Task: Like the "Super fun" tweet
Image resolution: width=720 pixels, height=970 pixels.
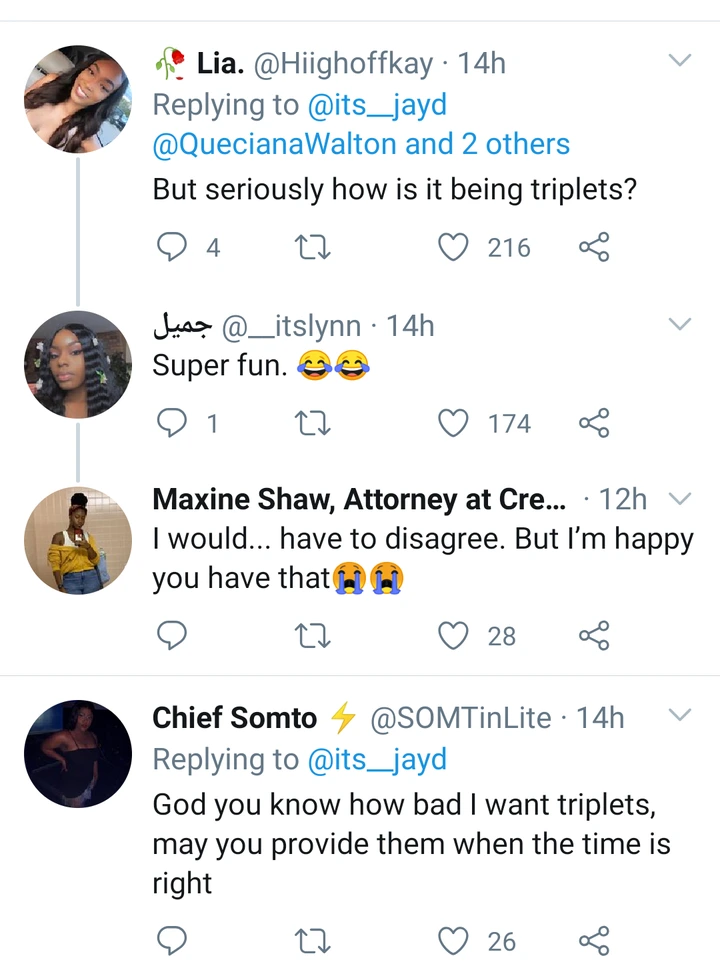Action: point(454,424)
